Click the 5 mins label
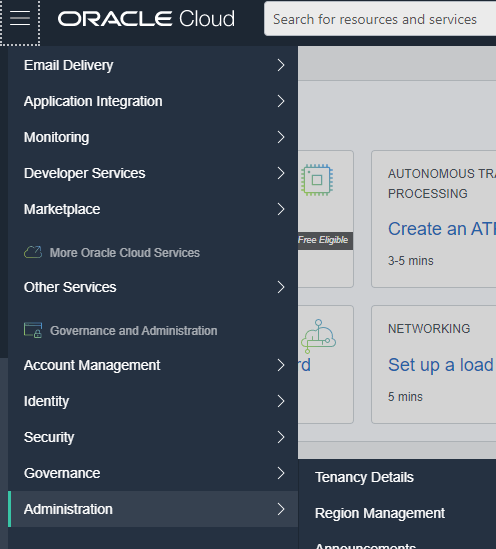This screenshot has height=549, width=496. (x=405, y=397)
